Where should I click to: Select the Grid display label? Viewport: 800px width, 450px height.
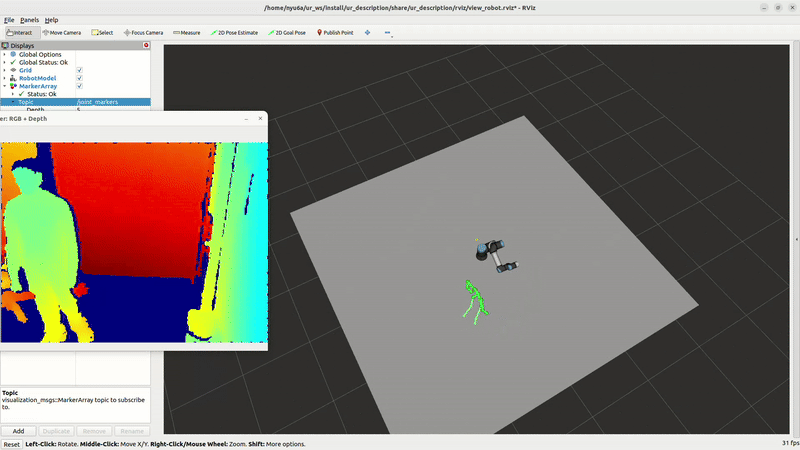(26, 70)
